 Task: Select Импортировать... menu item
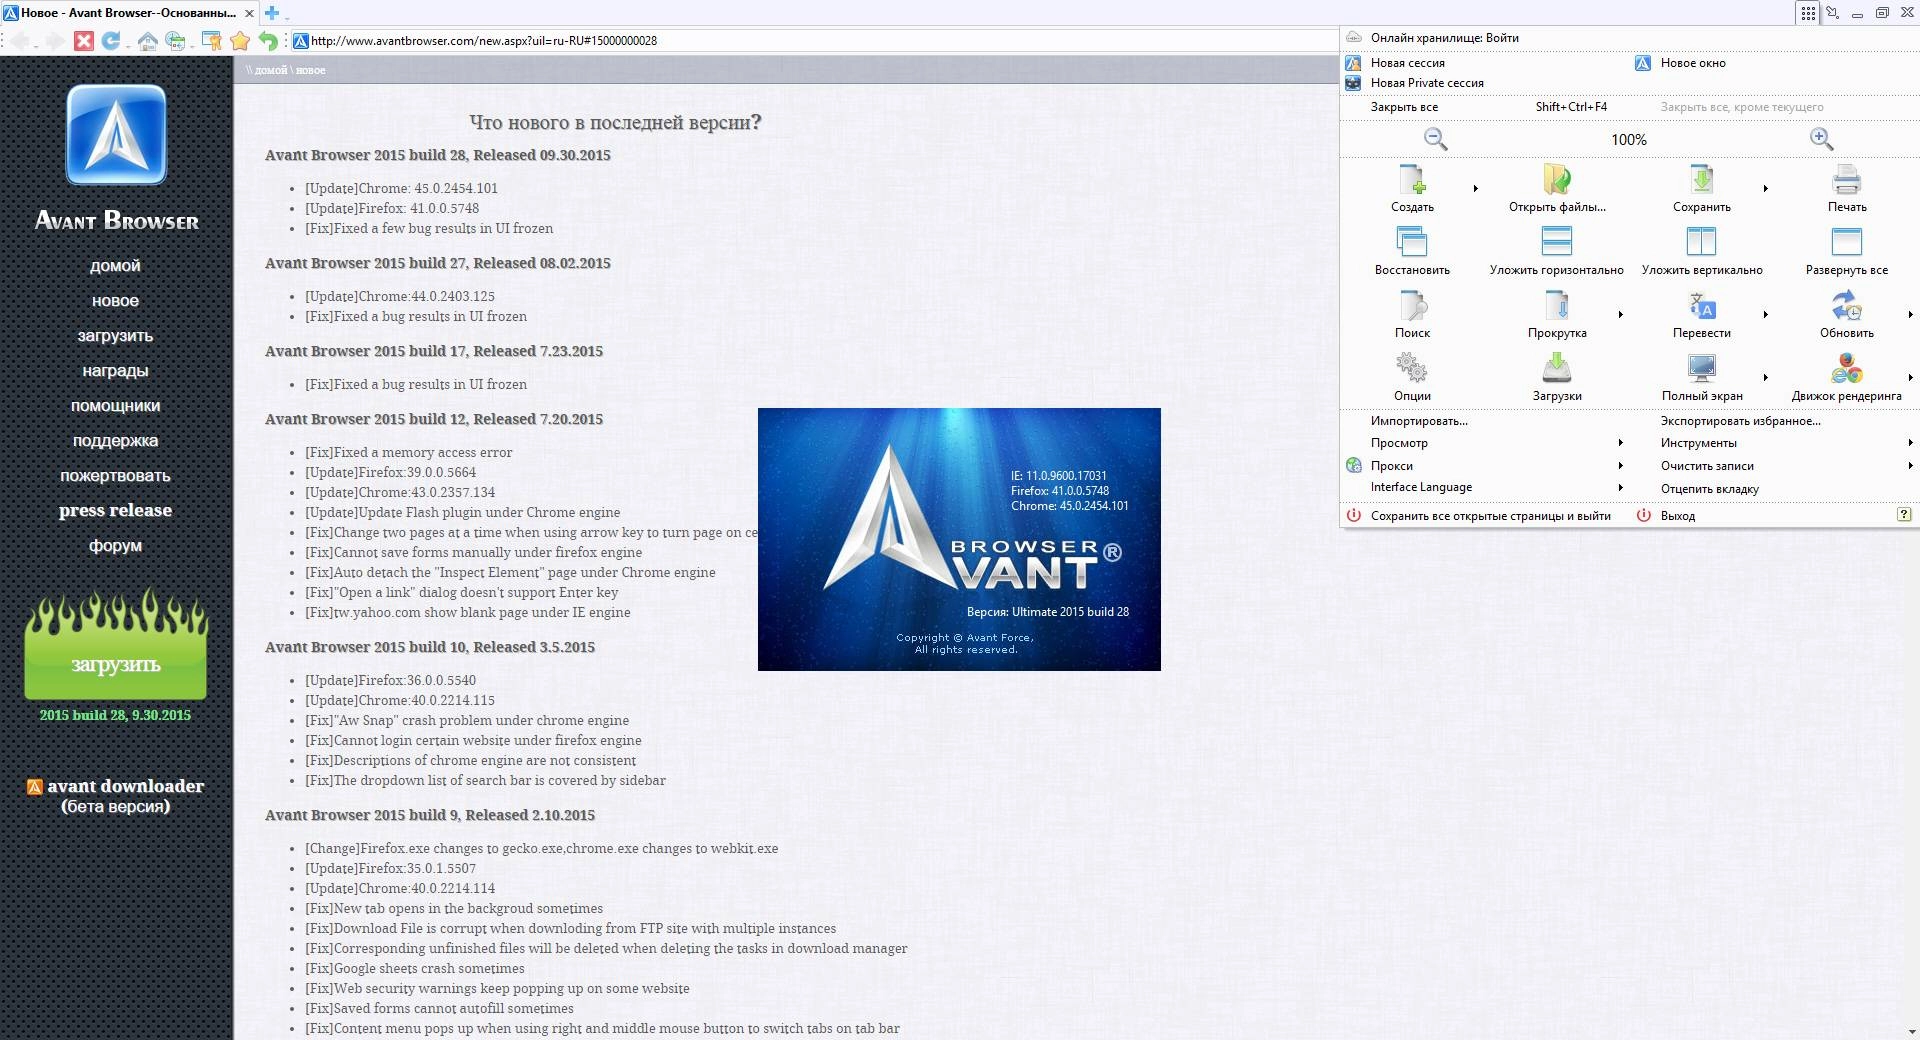click(x=1419, y=421)
